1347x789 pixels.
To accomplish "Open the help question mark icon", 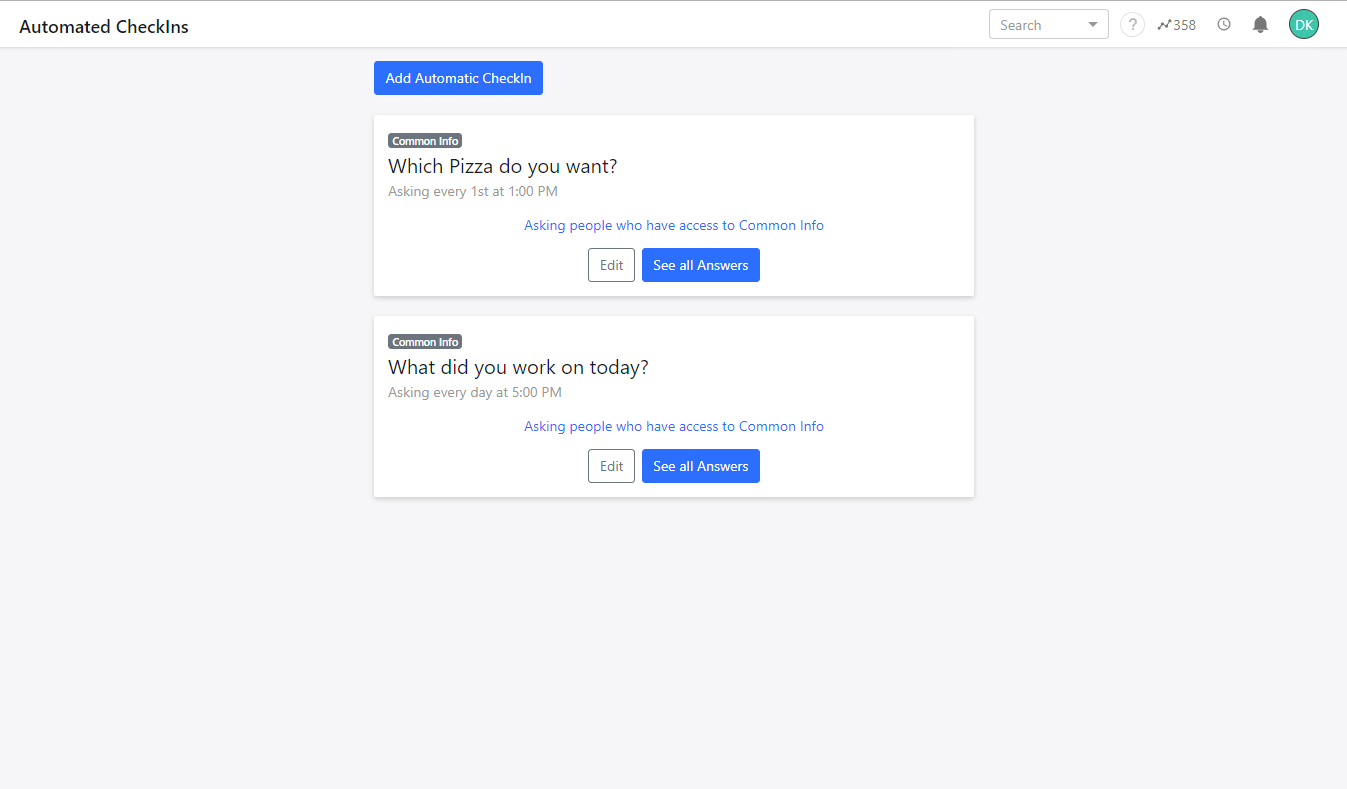I will point(1132,25).
